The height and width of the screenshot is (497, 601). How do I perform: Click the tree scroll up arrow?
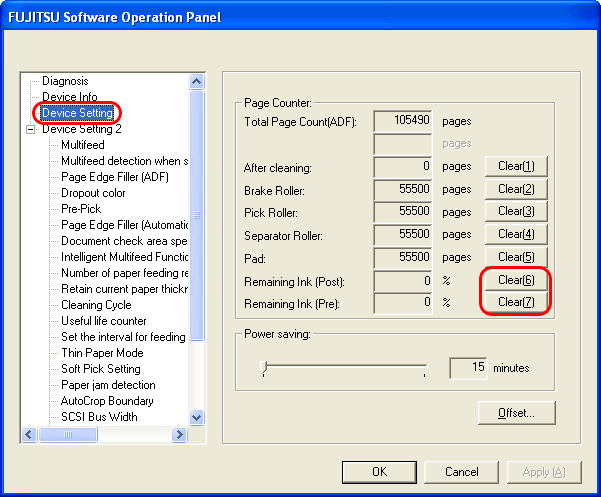pyautogui.click(x=197, y=81)
